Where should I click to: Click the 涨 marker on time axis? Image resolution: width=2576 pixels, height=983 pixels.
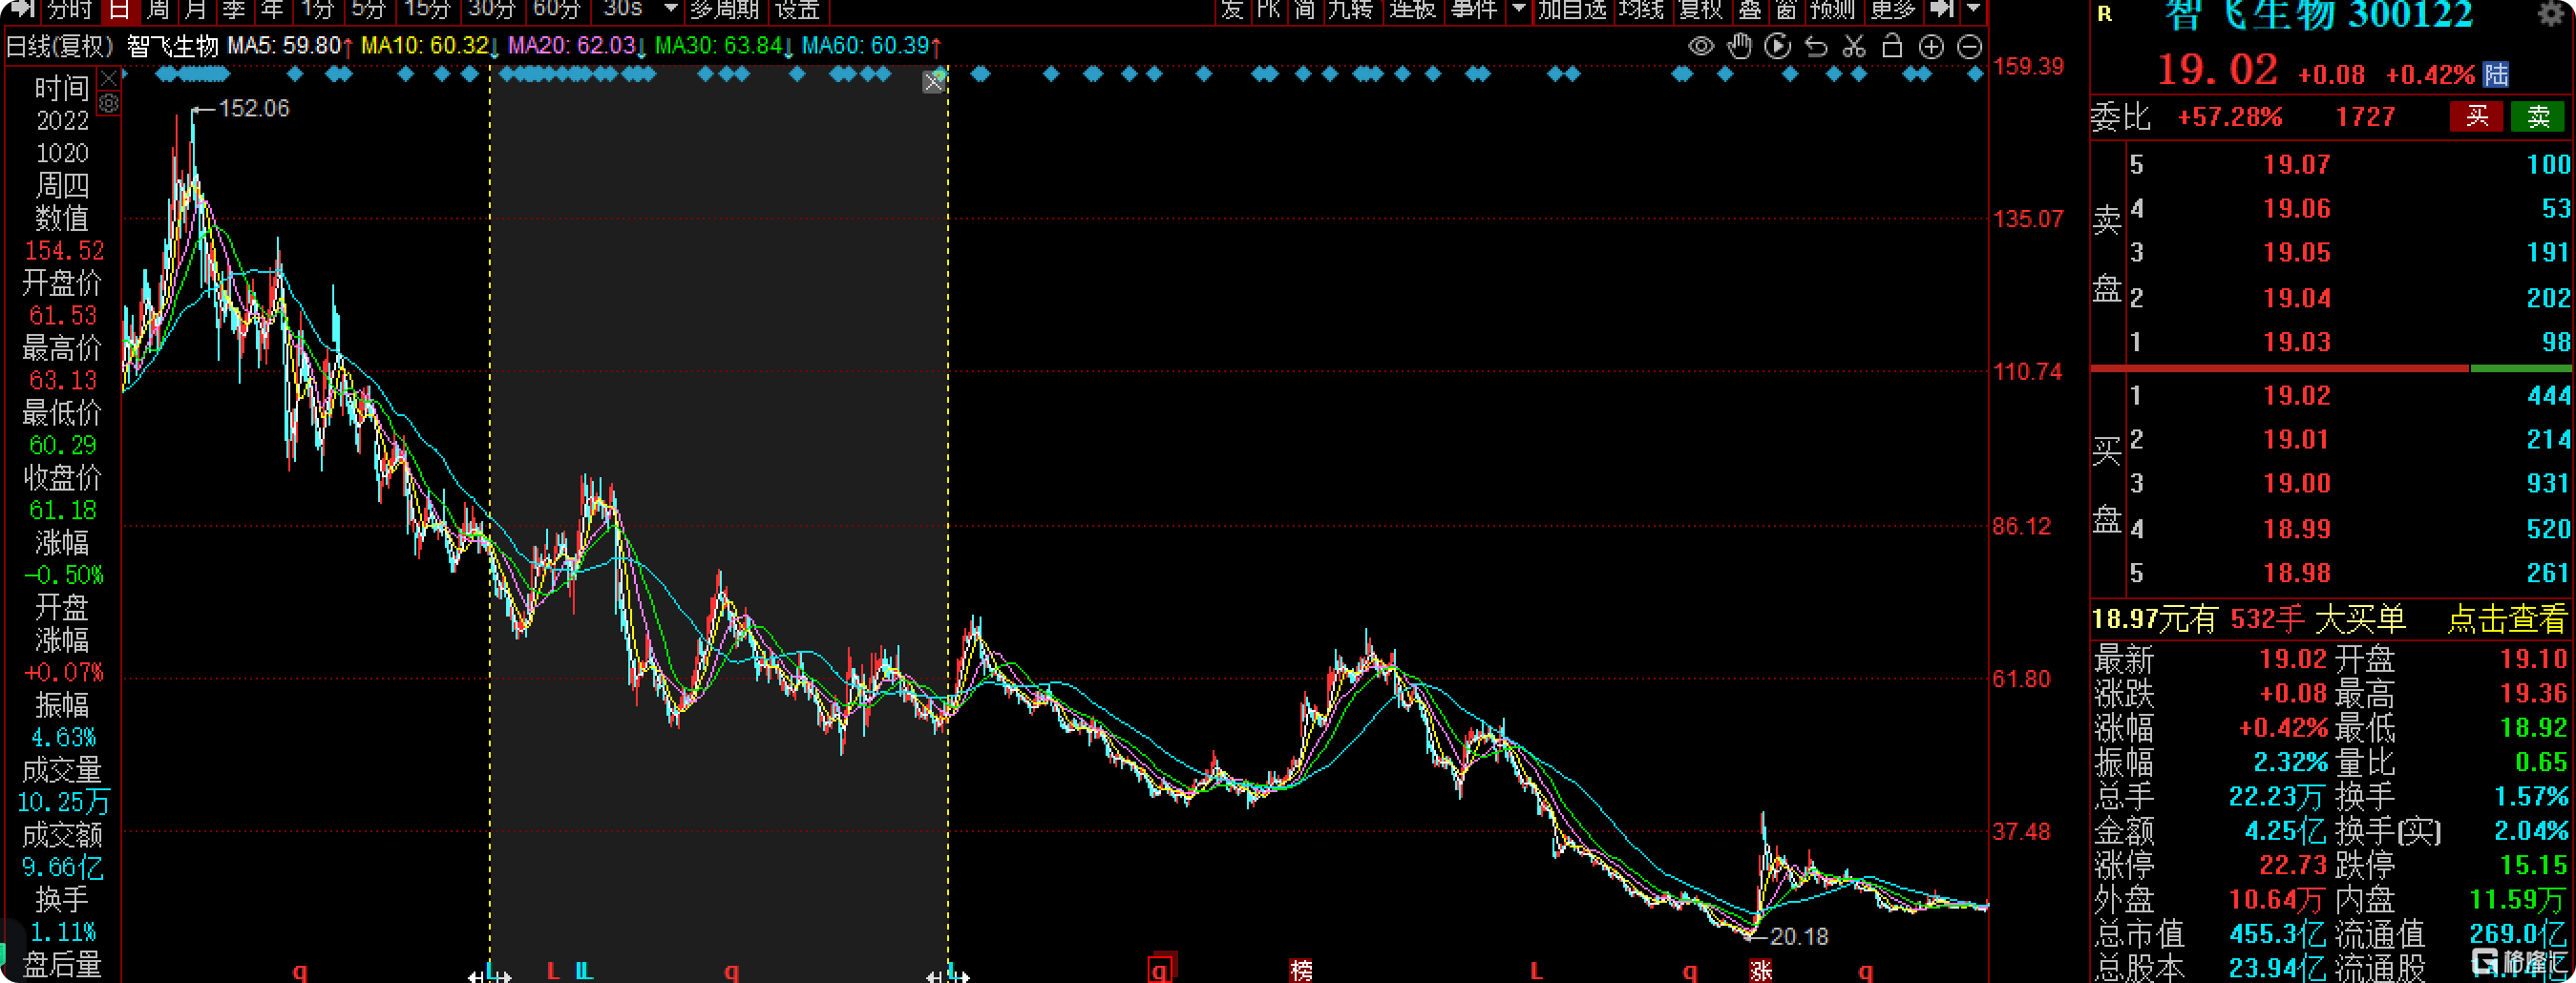pos(1760,969)
